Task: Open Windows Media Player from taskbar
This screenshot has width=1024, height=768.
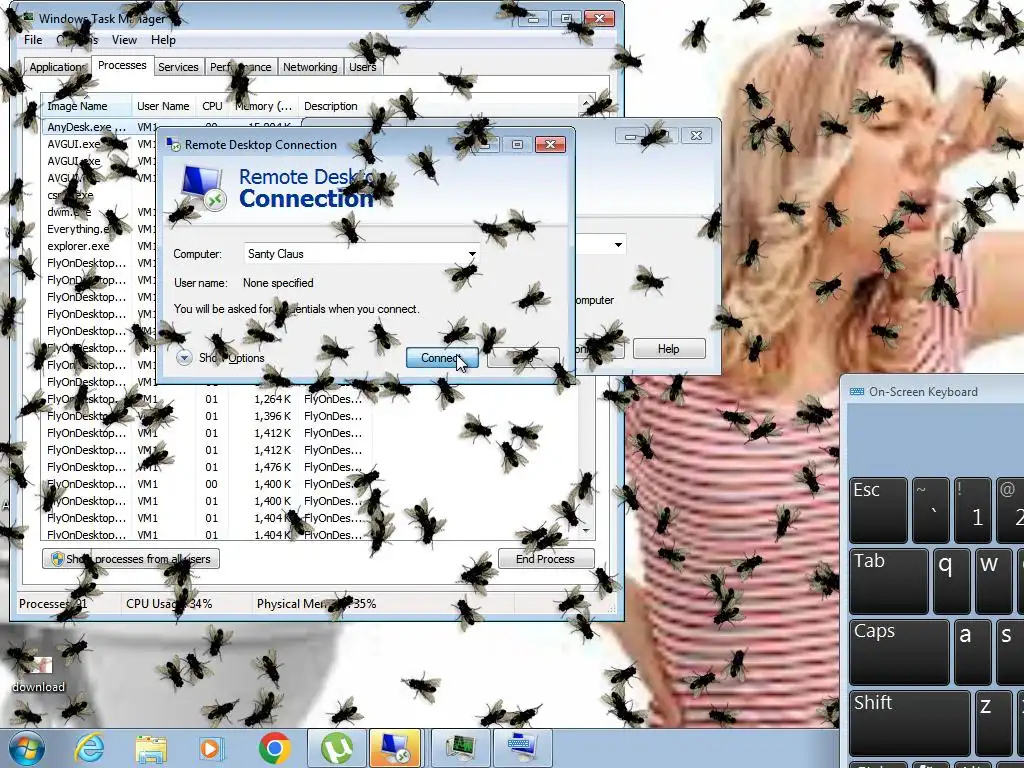Action: 210,749
